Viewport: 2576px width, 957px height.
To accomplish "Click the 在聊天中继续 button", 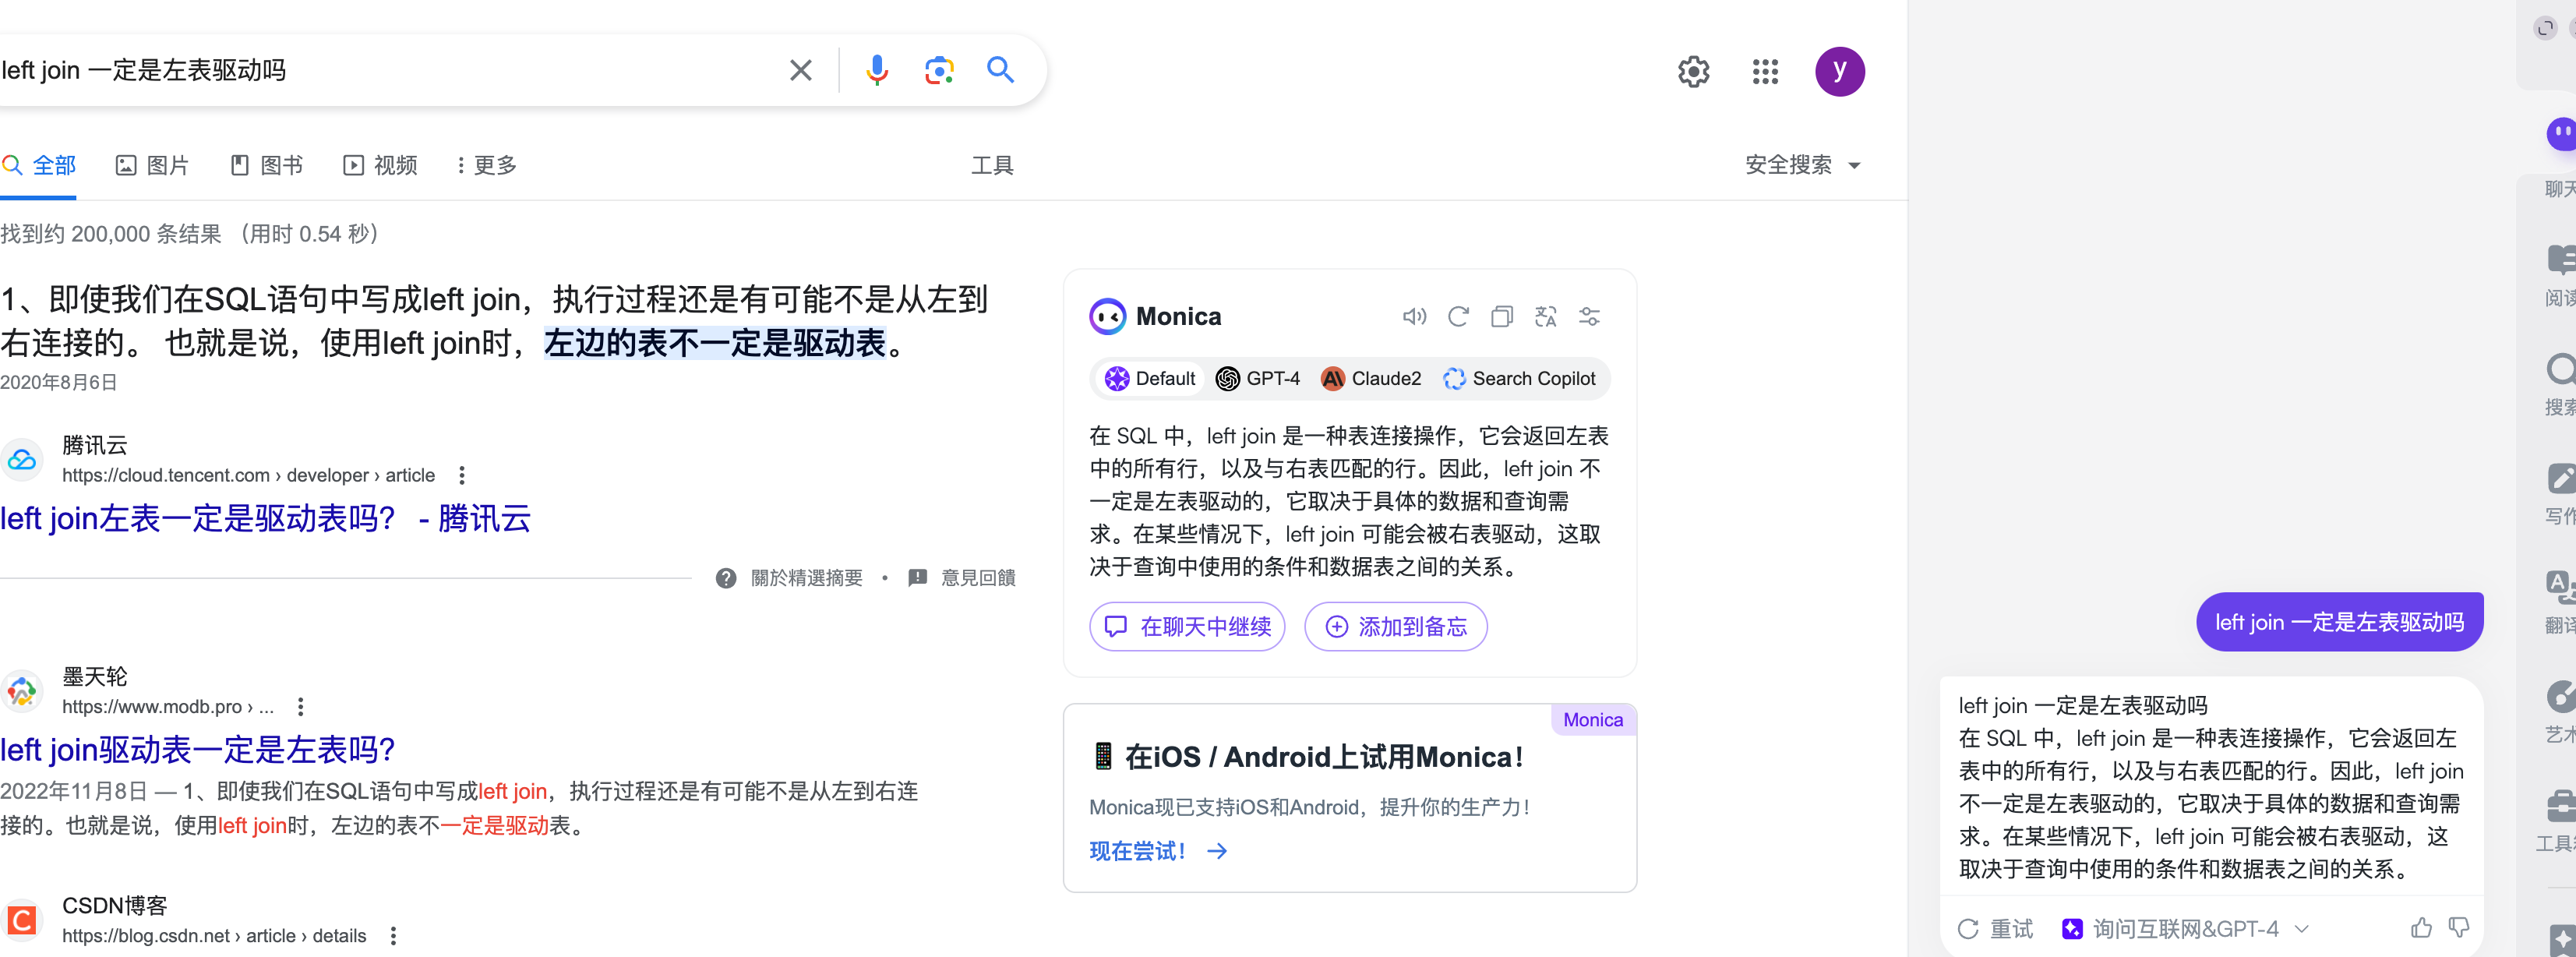I will tap(1187, 627).
